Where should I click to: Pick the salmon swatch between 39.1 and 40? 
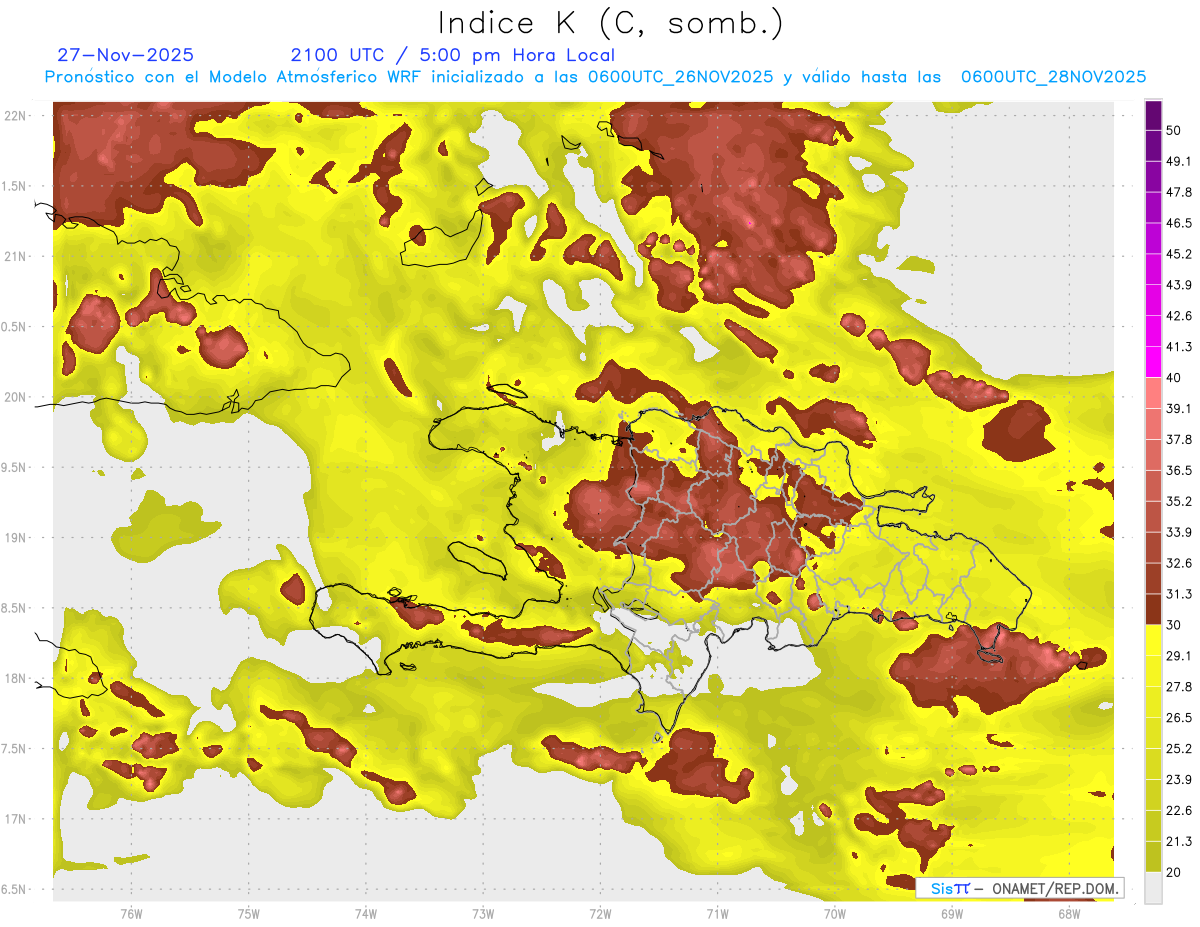click(1153, 393)
